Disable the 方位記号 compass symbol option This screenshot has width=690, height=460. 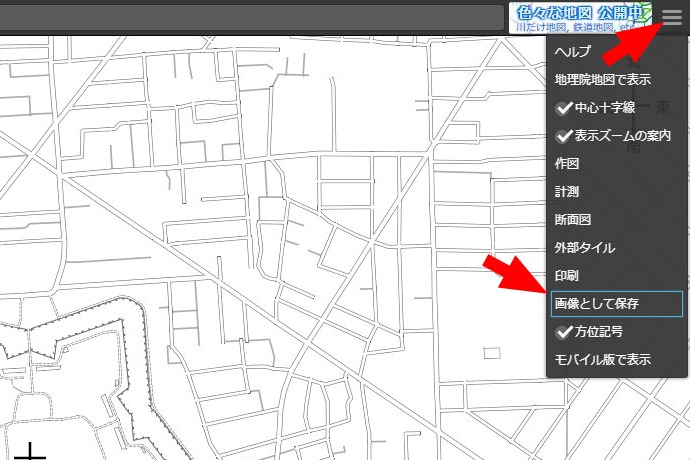click(600, 332)
